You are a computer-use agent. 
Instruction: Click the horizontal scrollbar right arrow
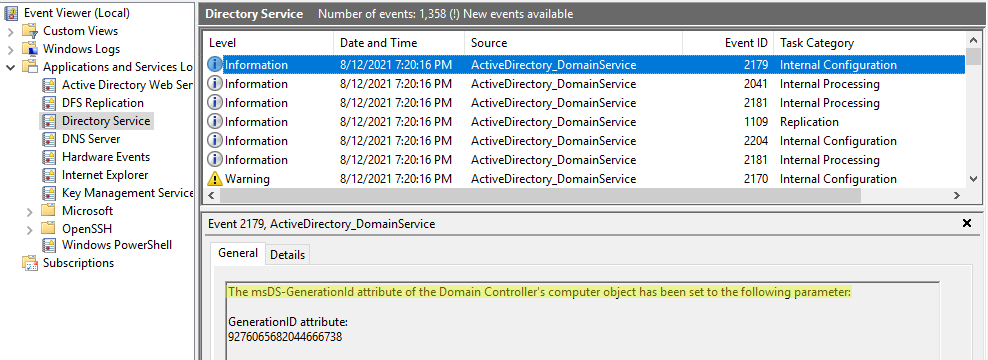[956, 196]
